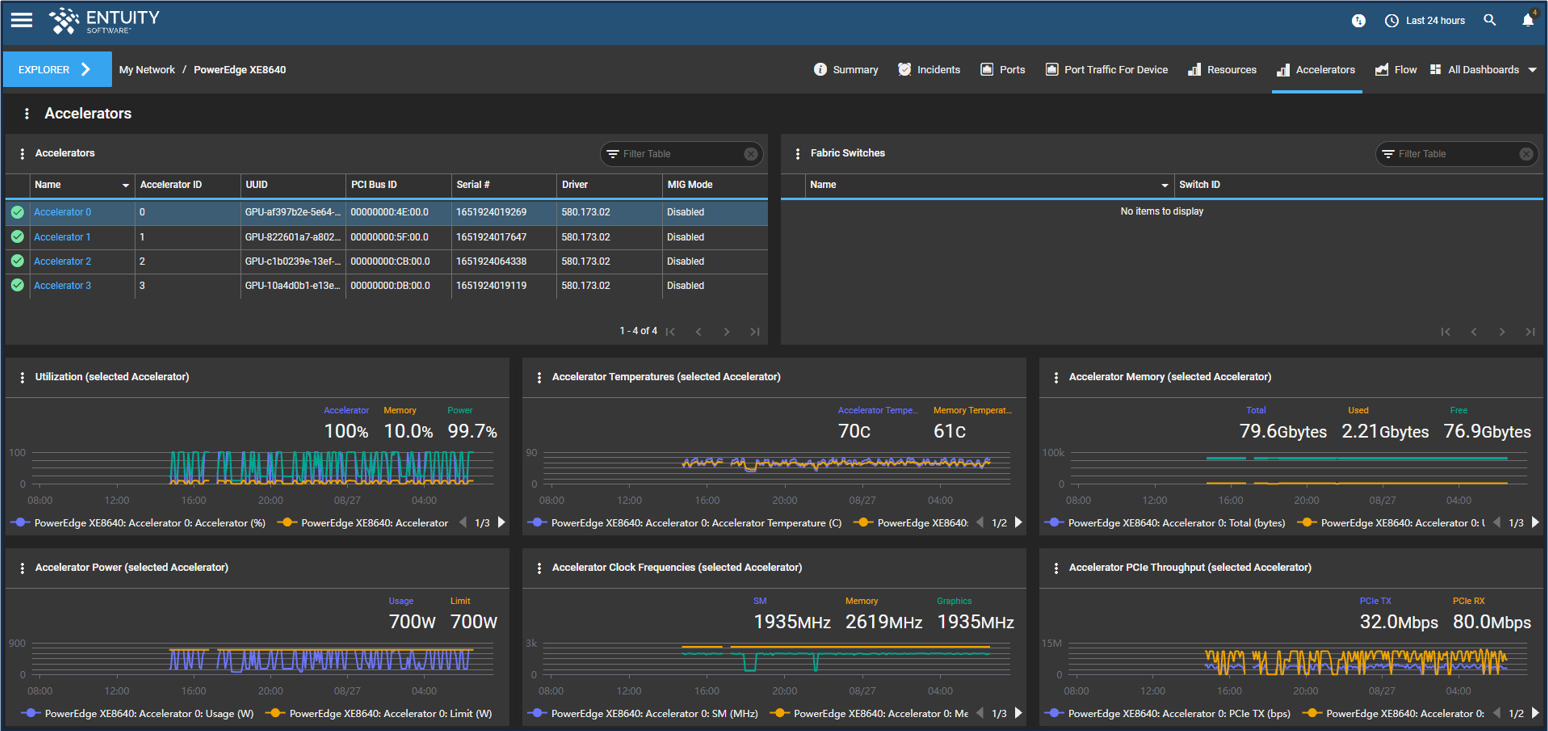This screenshot has height=731, width=1548.
Task: Click the Accelerator 0 green status icon
Action: [17, 212]
